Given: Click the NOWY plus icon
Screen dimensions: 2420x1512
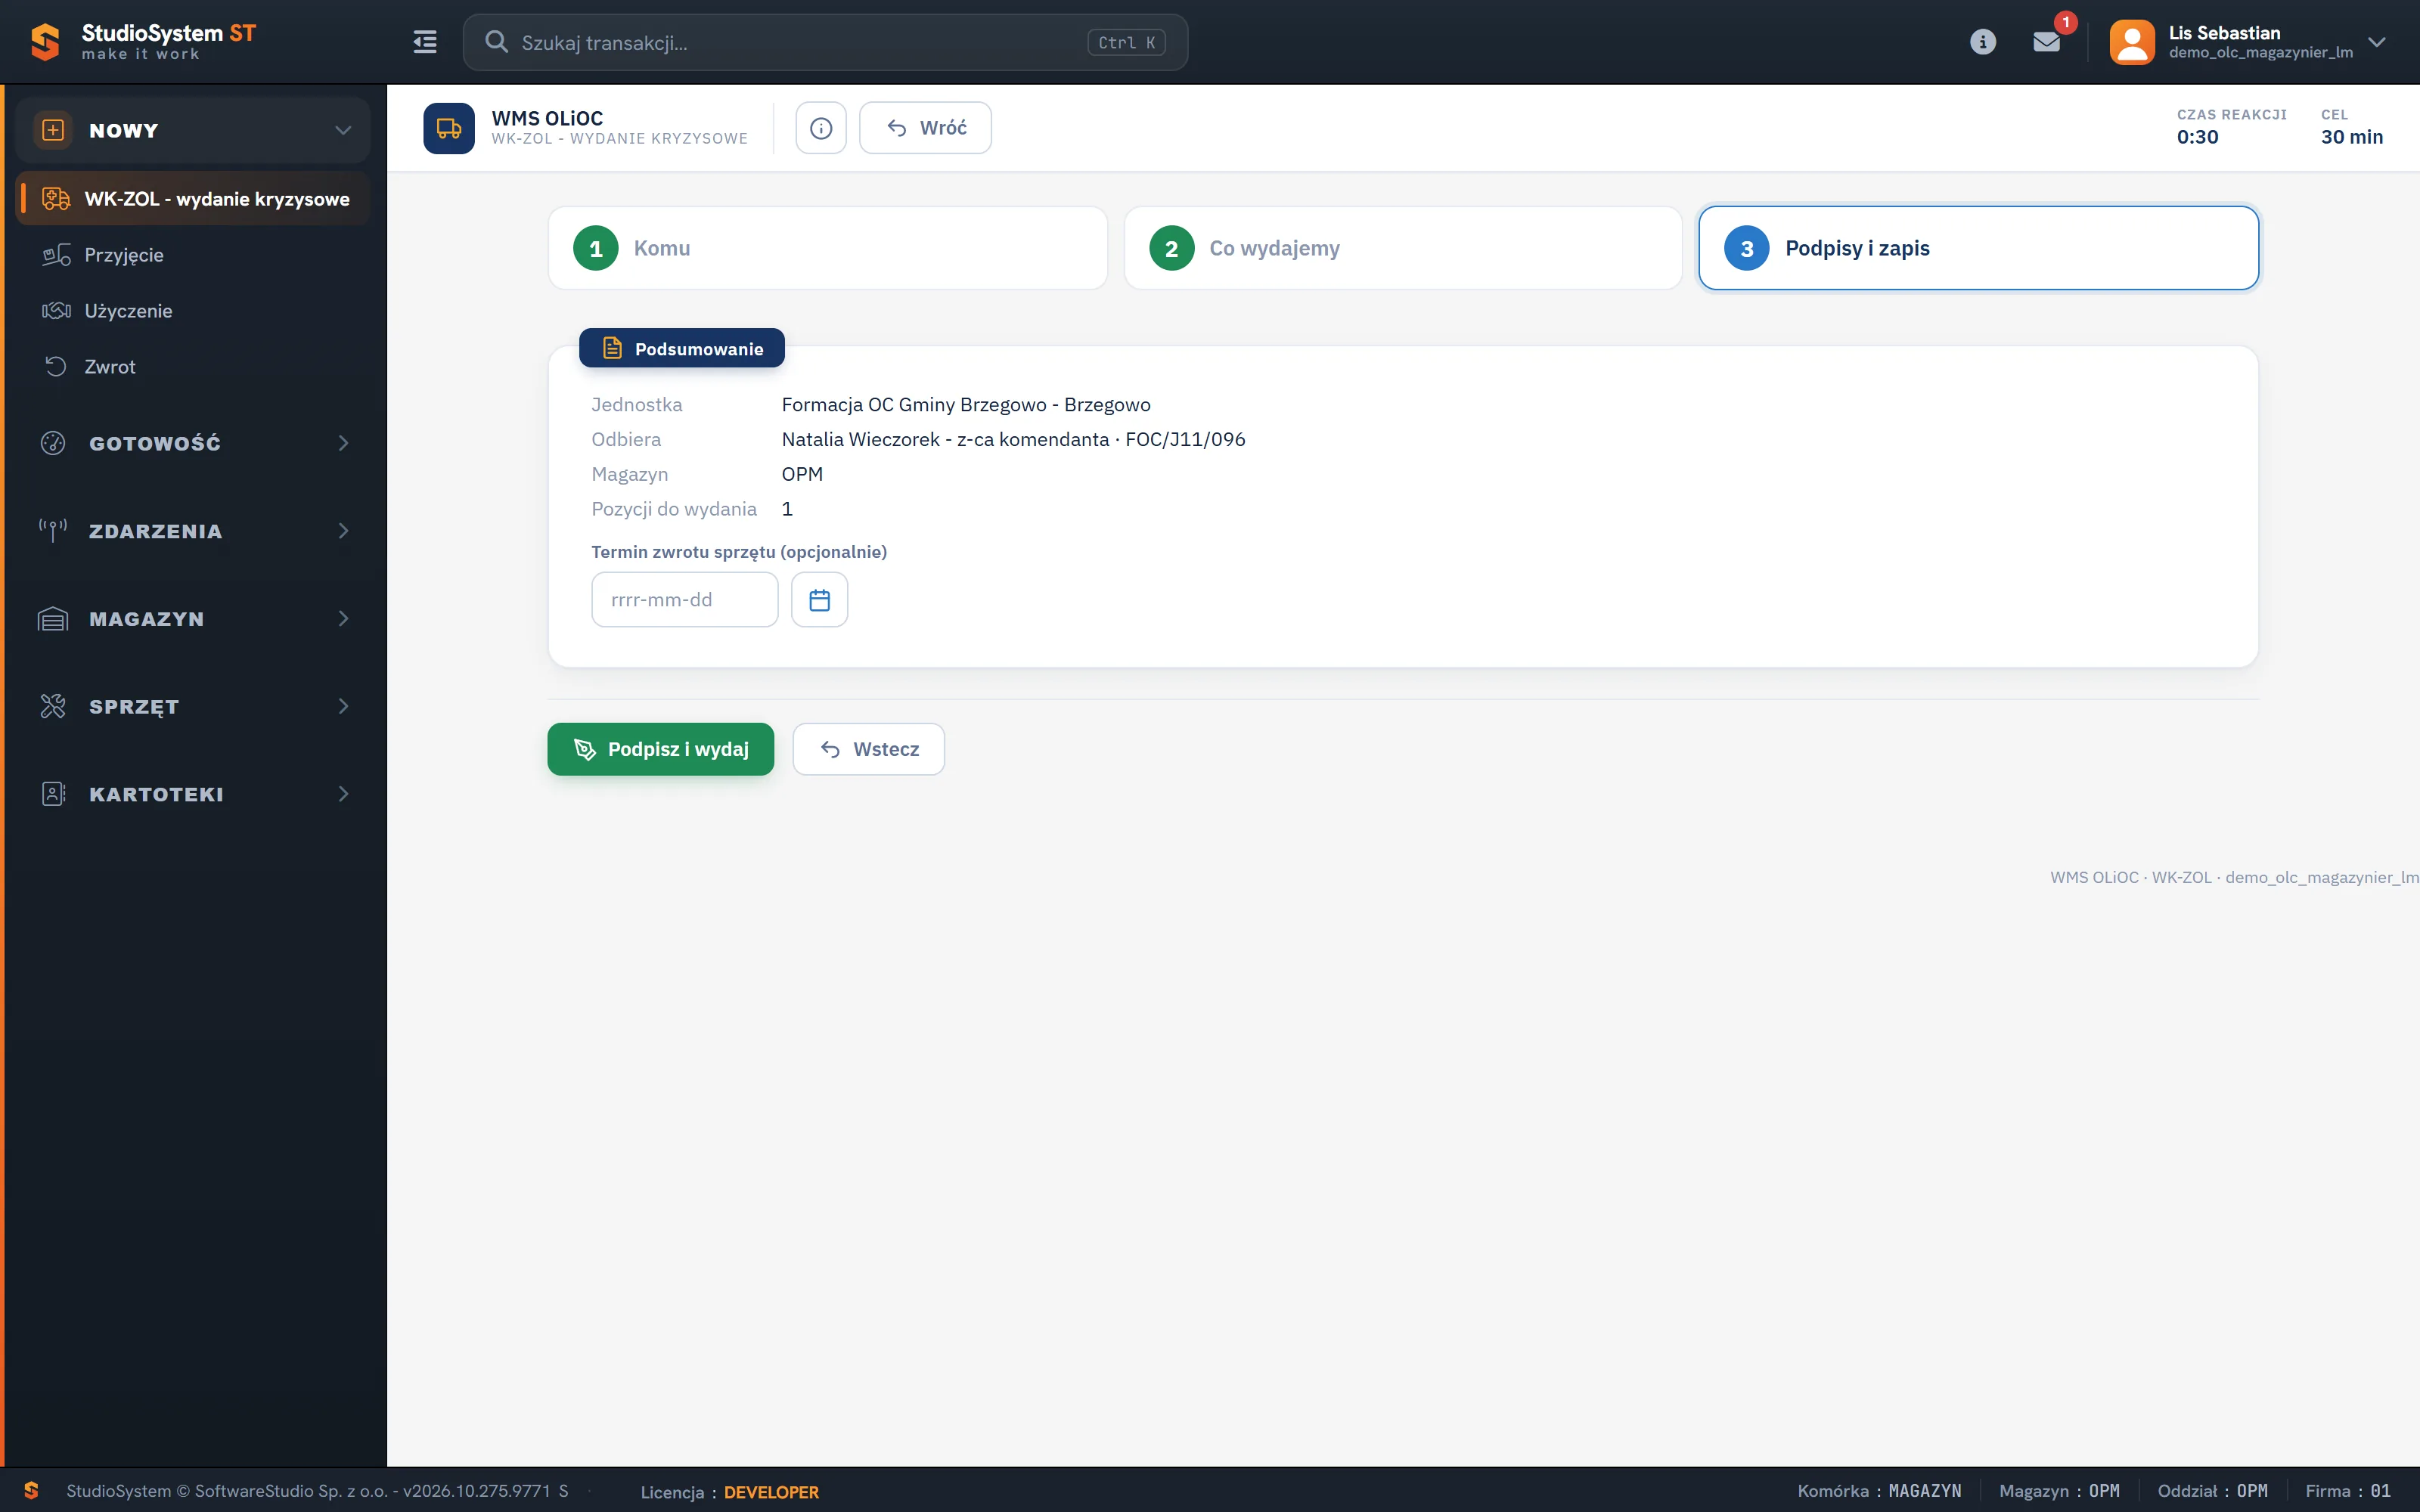Looking at the screenshot, I should coord(53,130).
